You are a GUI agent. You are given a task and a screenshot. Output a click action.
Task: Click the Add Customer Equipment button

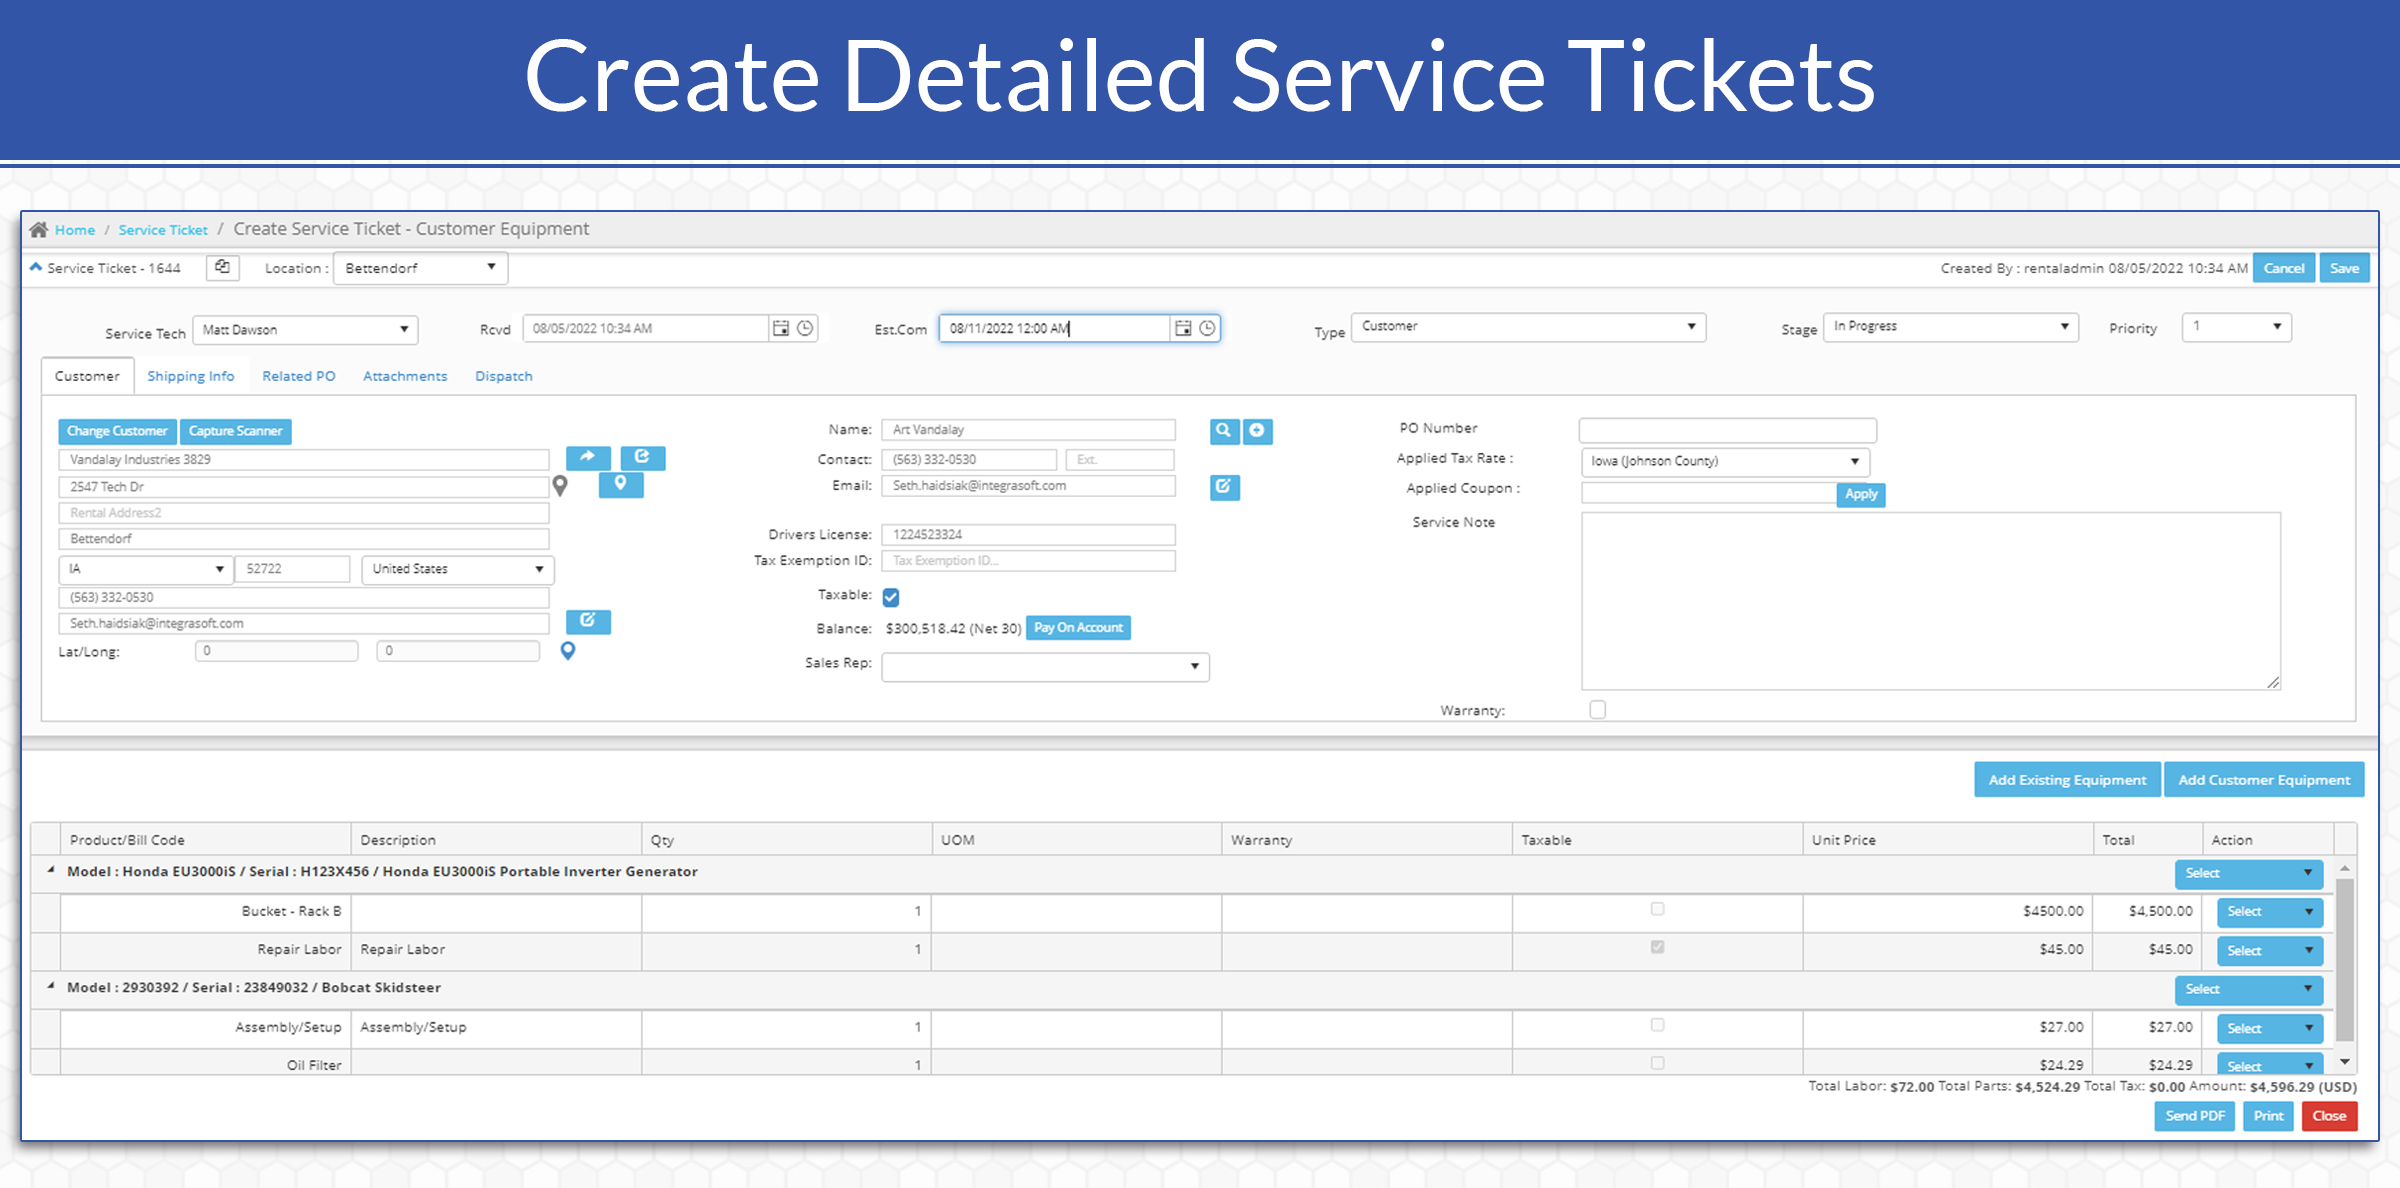[x=2264, y=779]
